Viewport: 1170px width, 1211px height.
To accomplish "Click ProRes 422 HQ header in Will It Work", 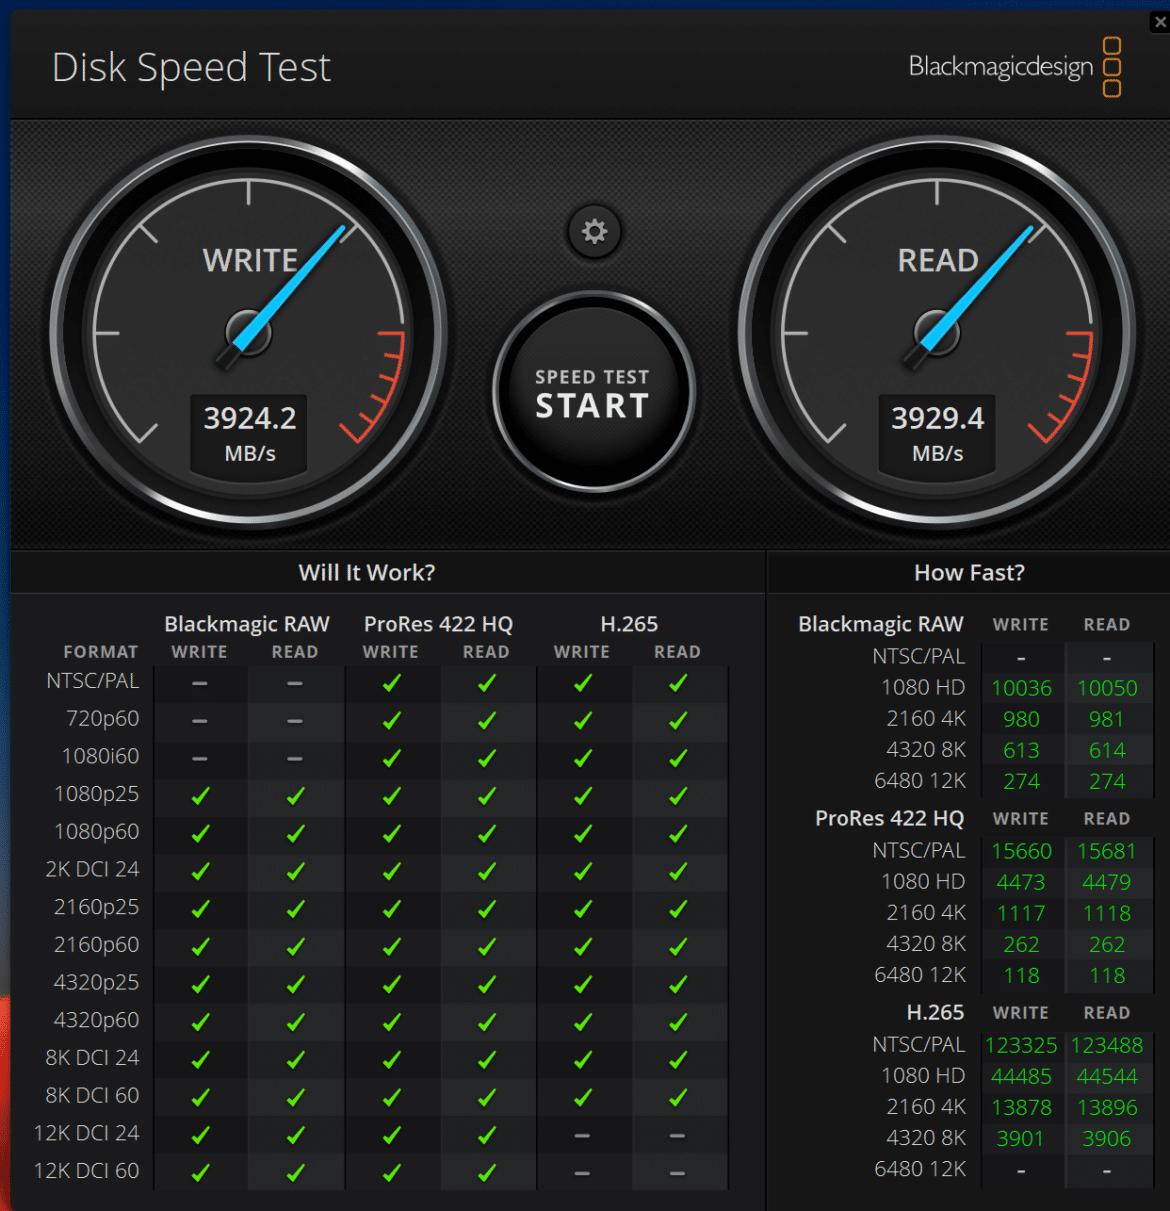I will pos(438,624).
